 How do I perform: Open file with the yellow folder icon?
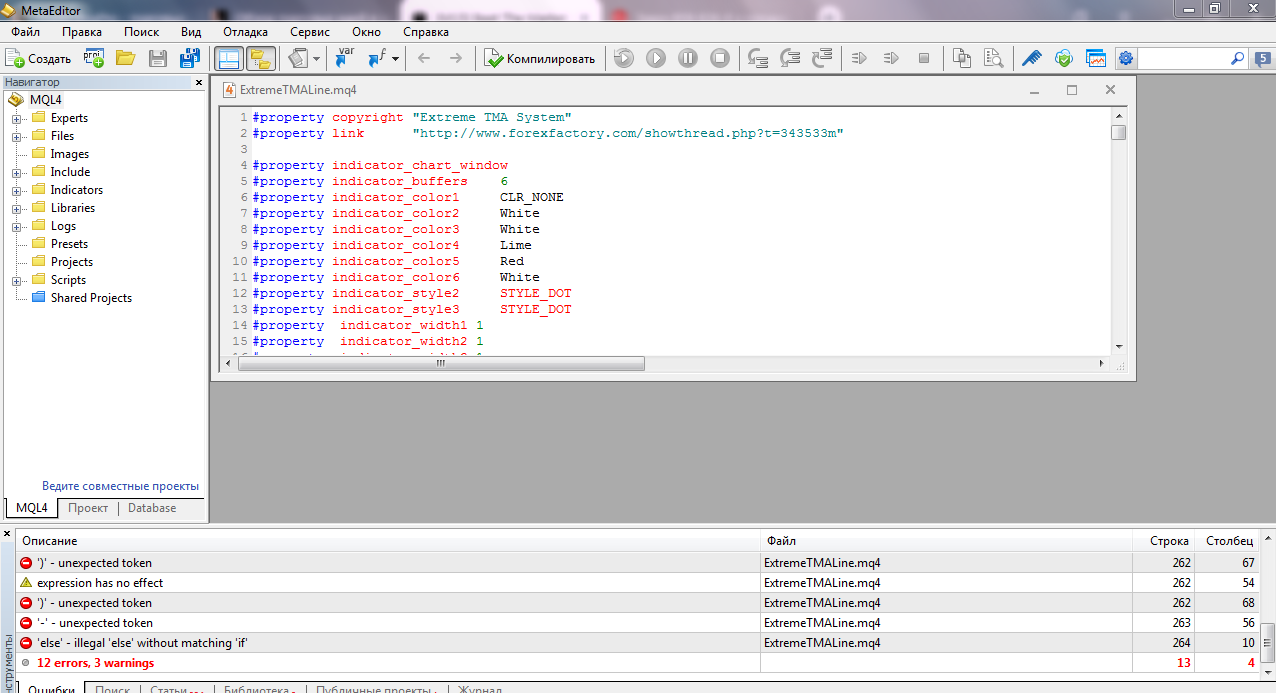coord(125,58)
